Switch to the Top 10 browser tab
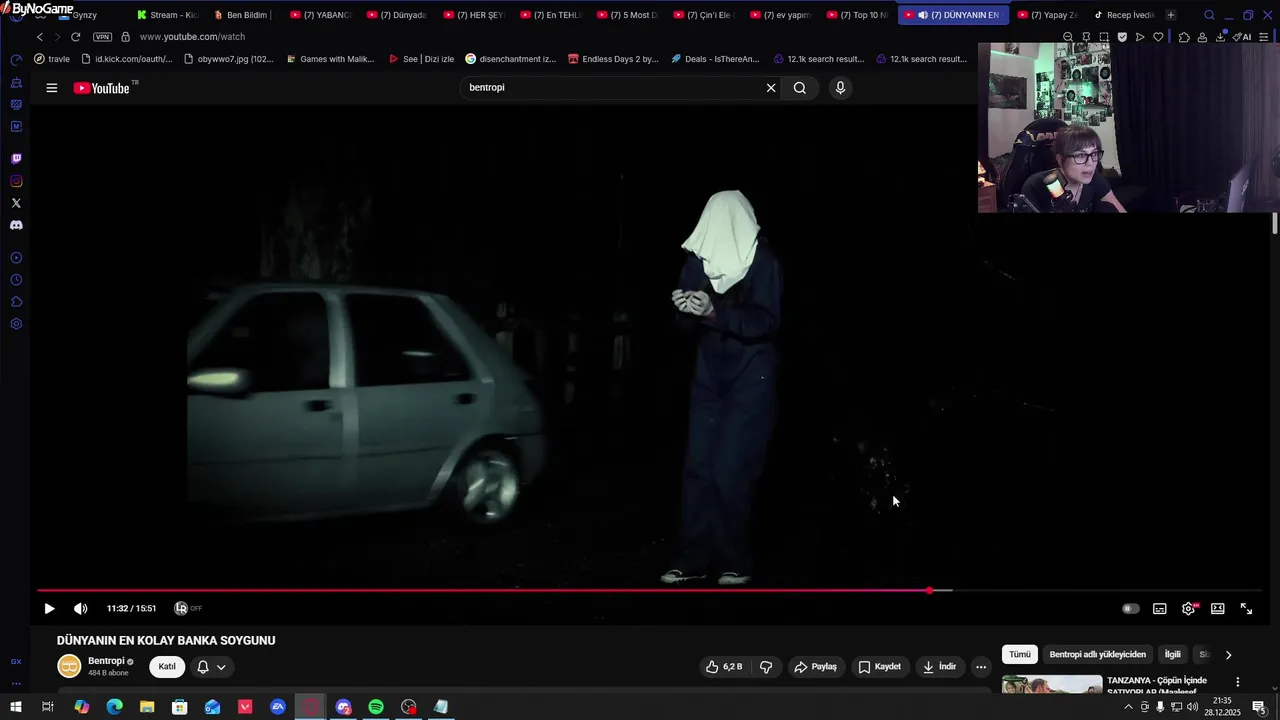Screen dimensions: 1280x720 coord(857,15)
